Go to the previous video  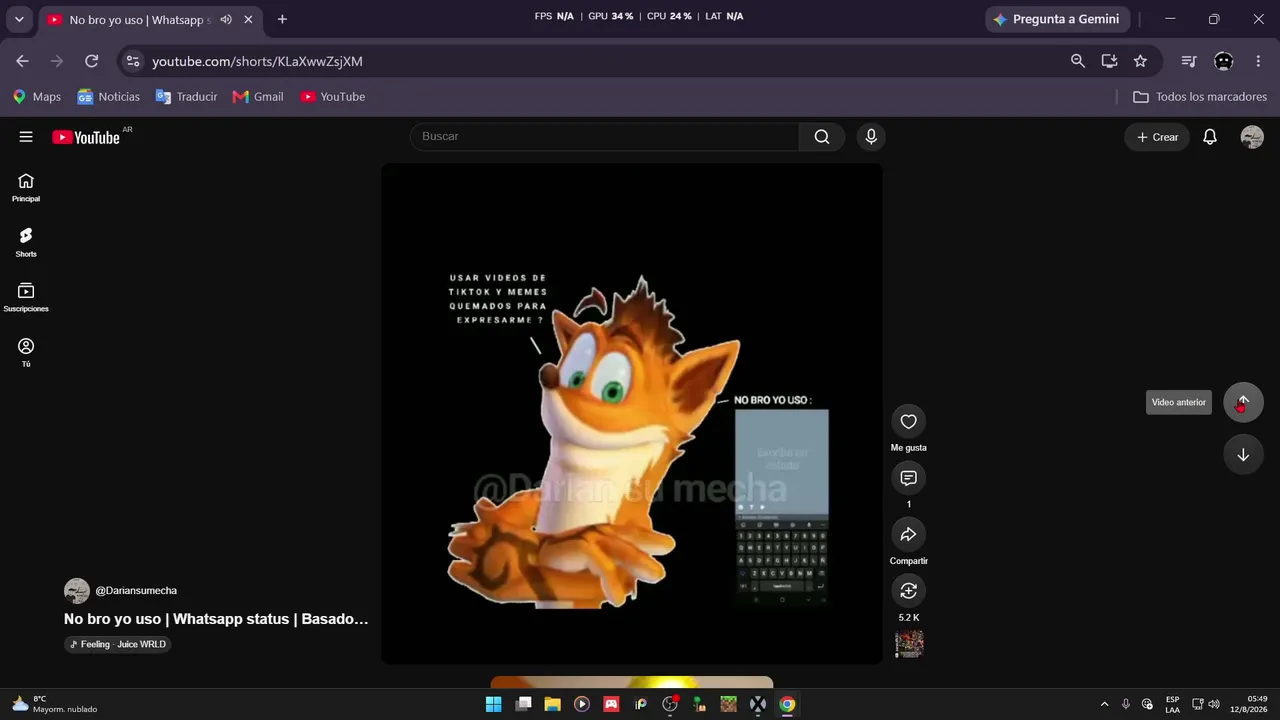[x=1243, y=402]
